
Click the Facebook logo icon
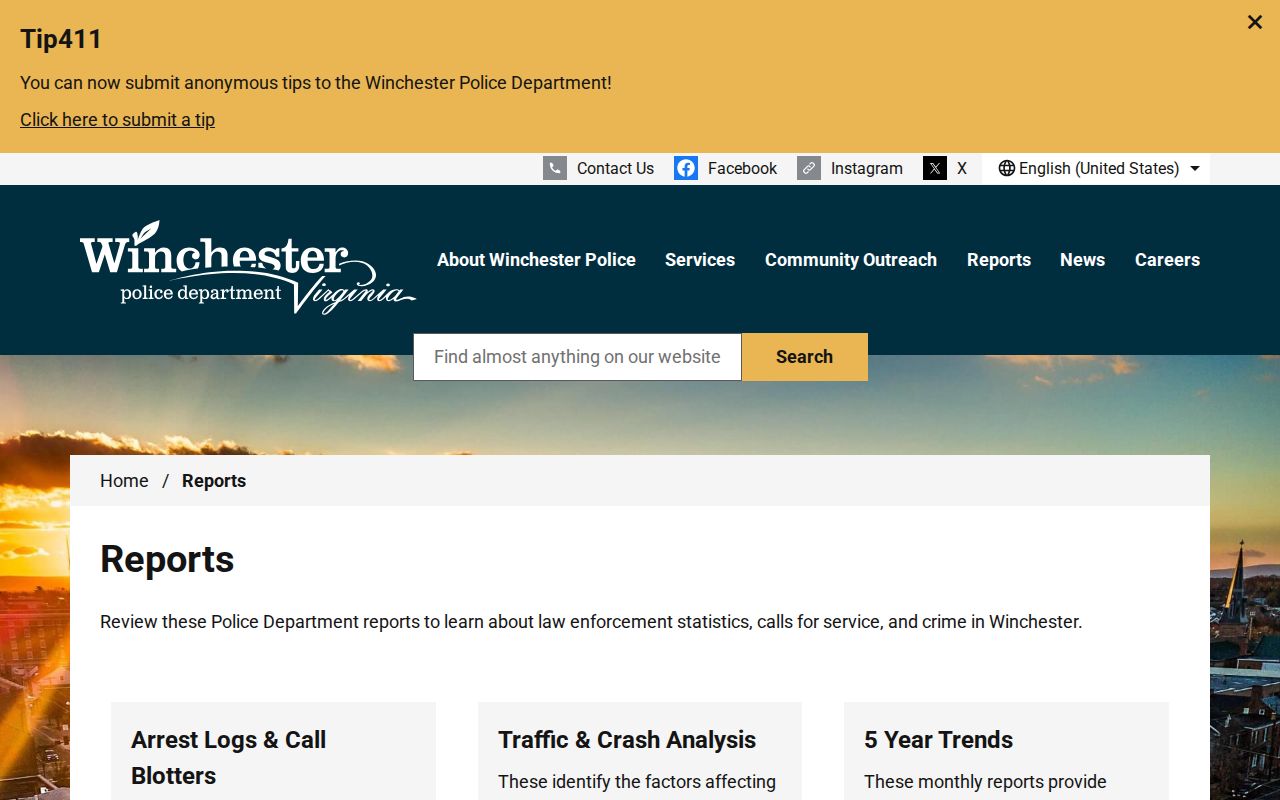(x=686, y=168)
